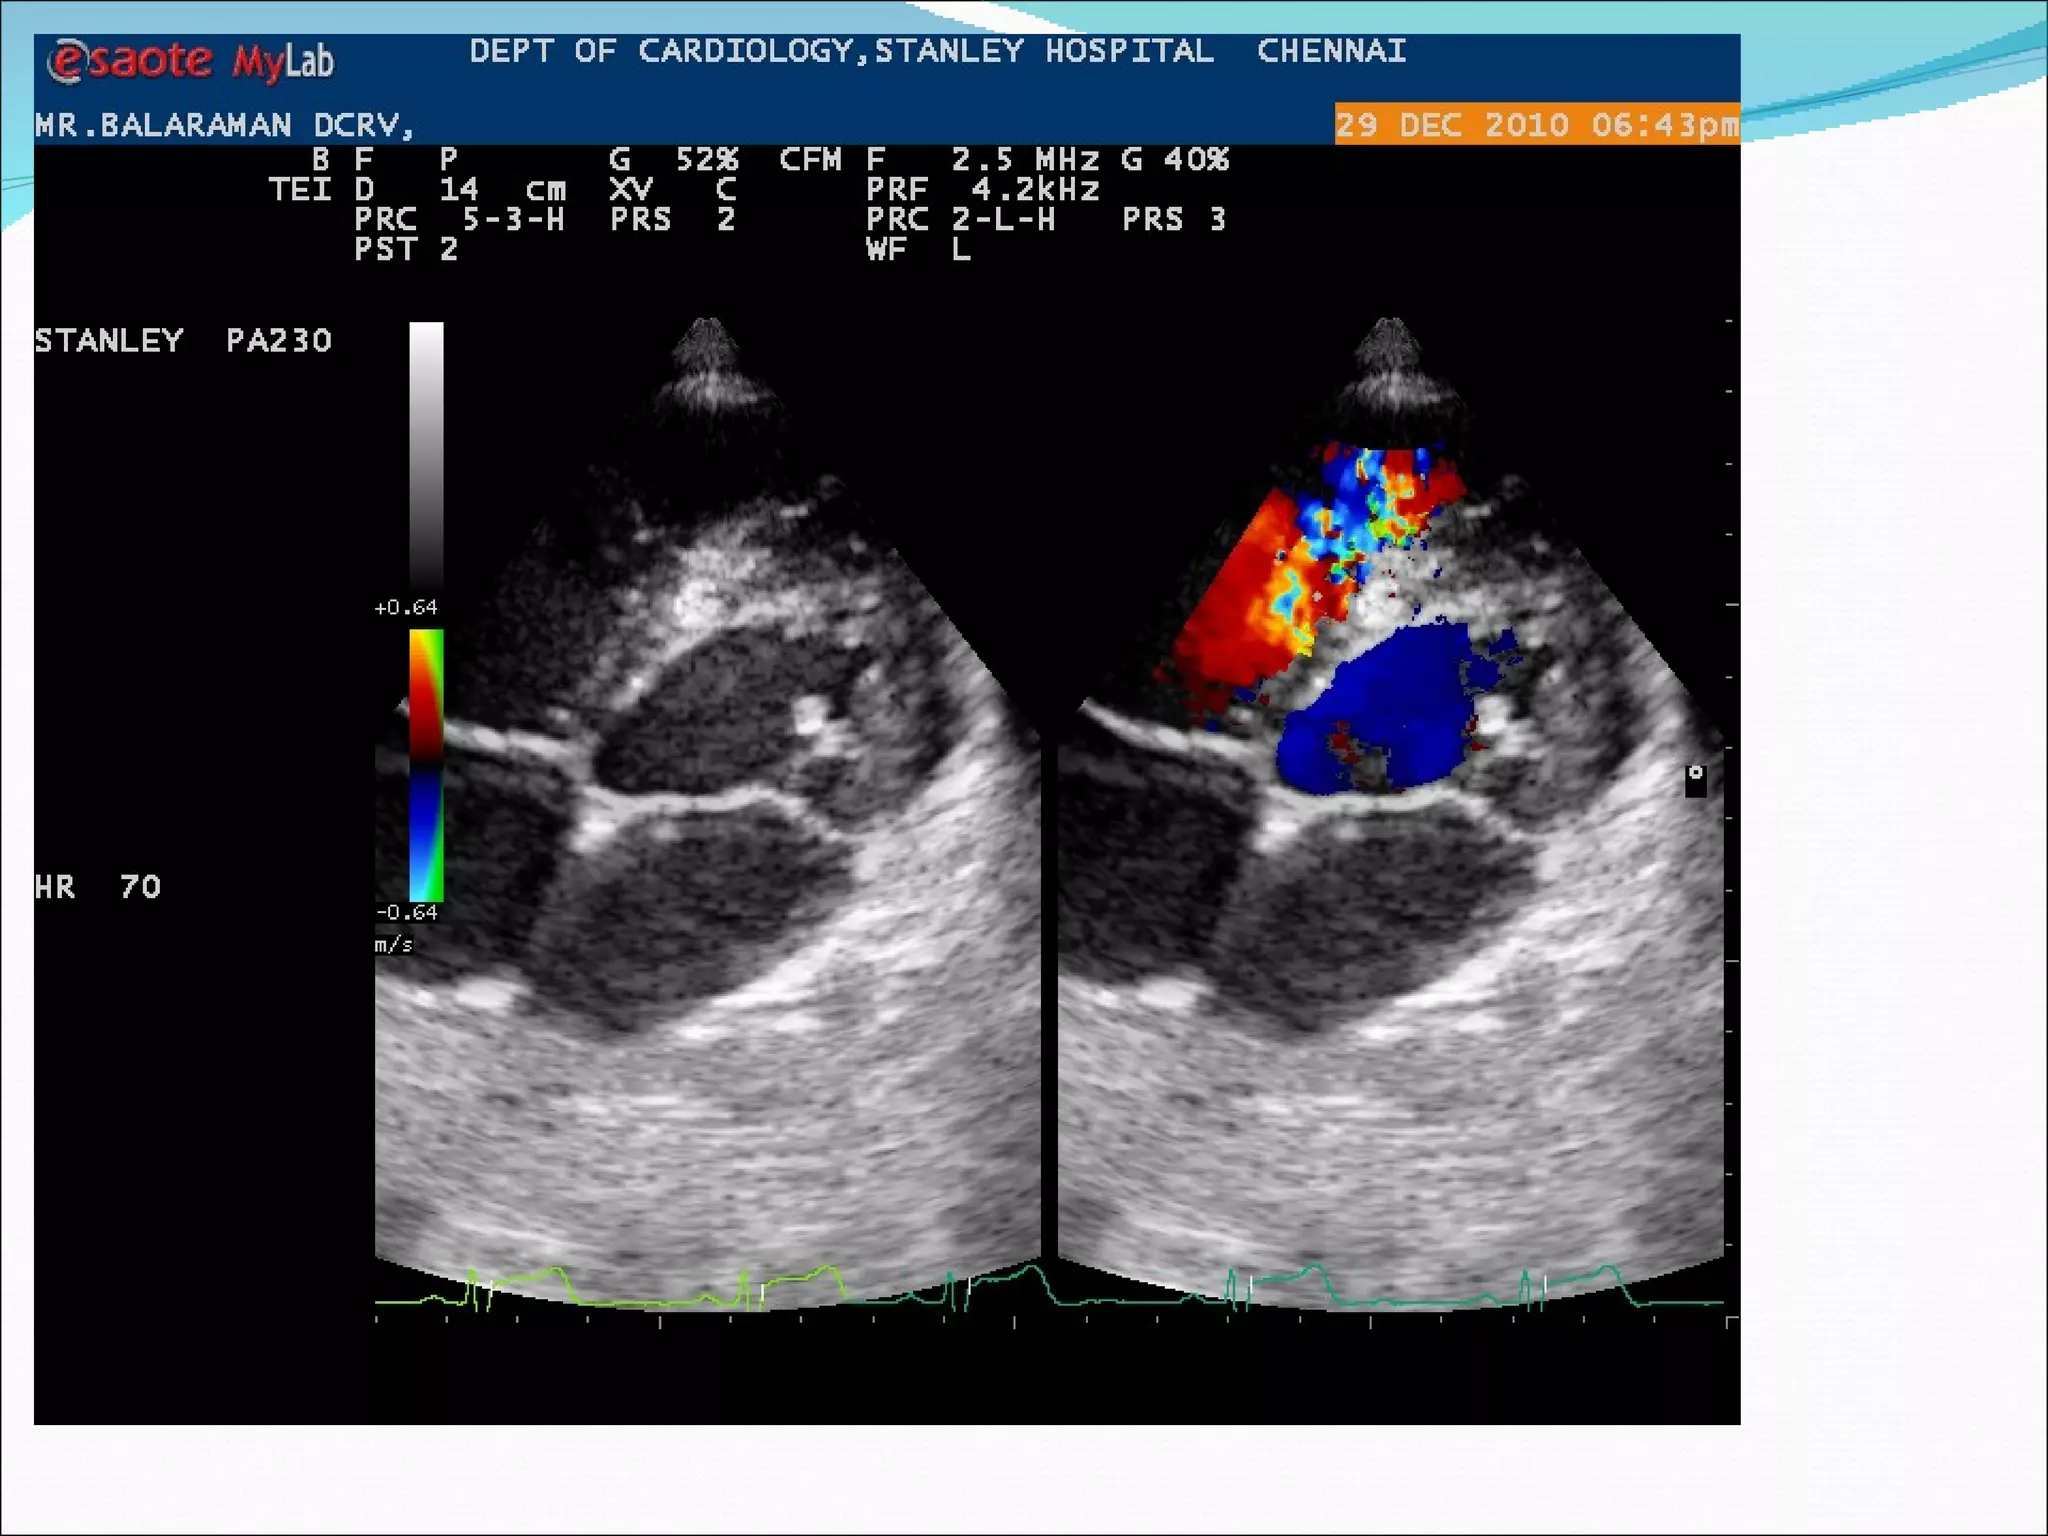Click the HR 70 heart rate readout
2048x1536 pixels.
pos(97,887)
